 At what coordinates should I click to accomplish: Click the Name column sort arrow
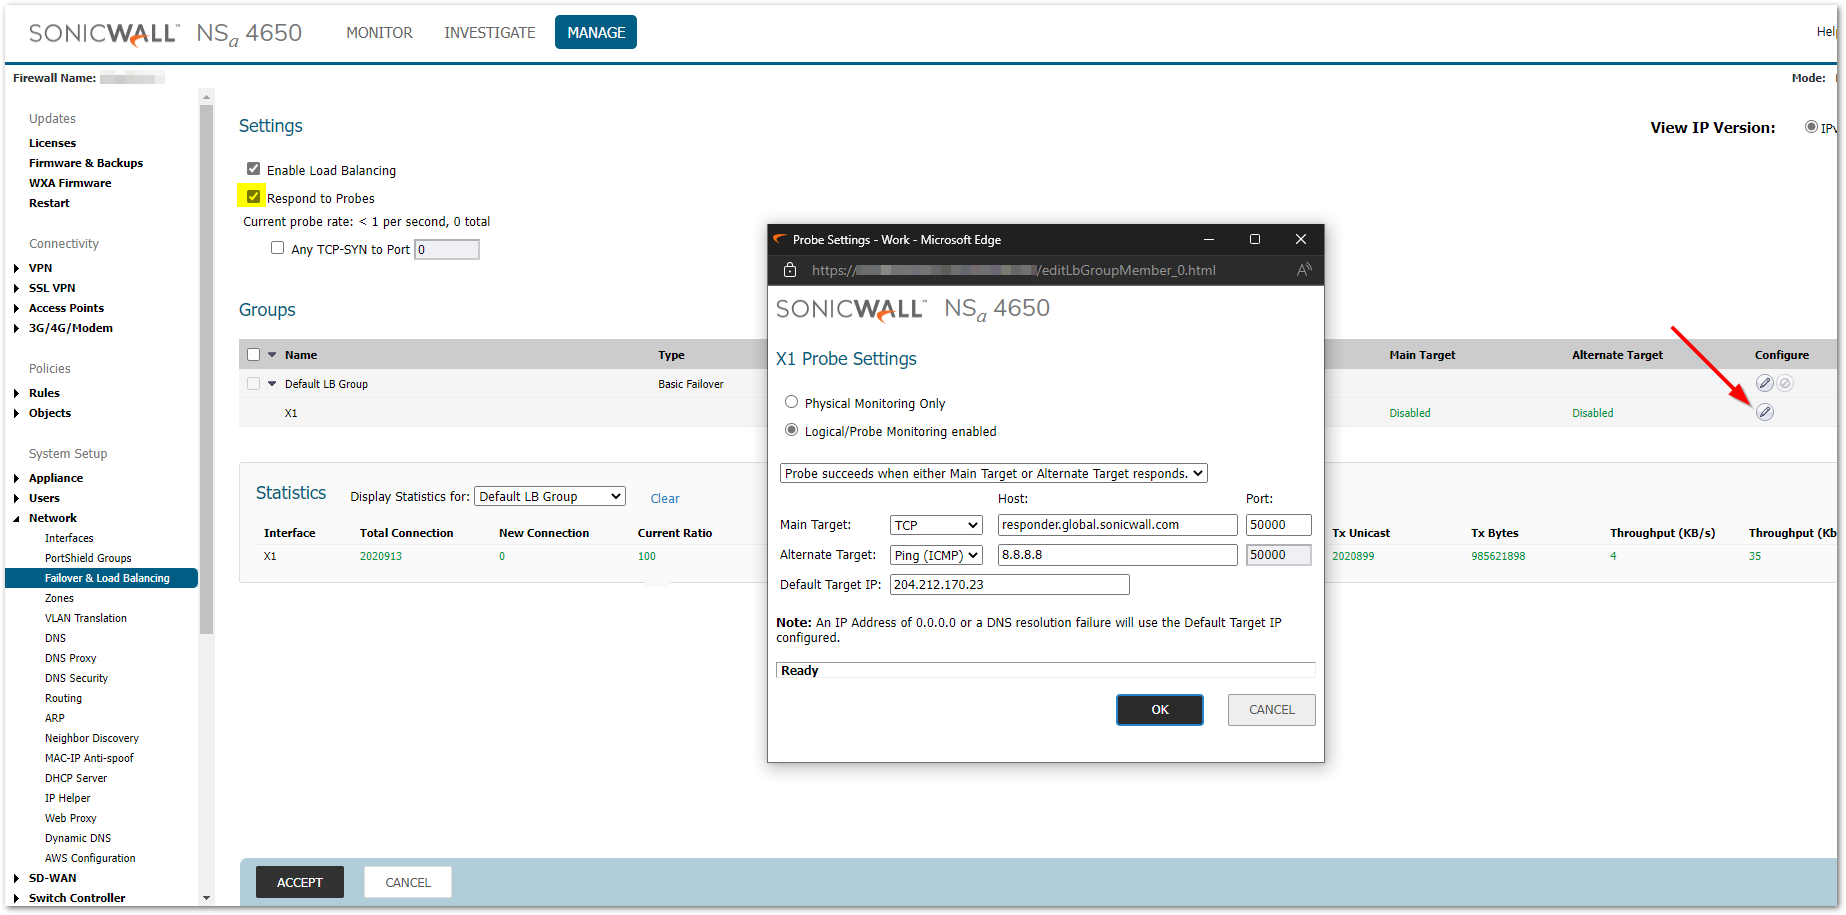coord(272,355)
